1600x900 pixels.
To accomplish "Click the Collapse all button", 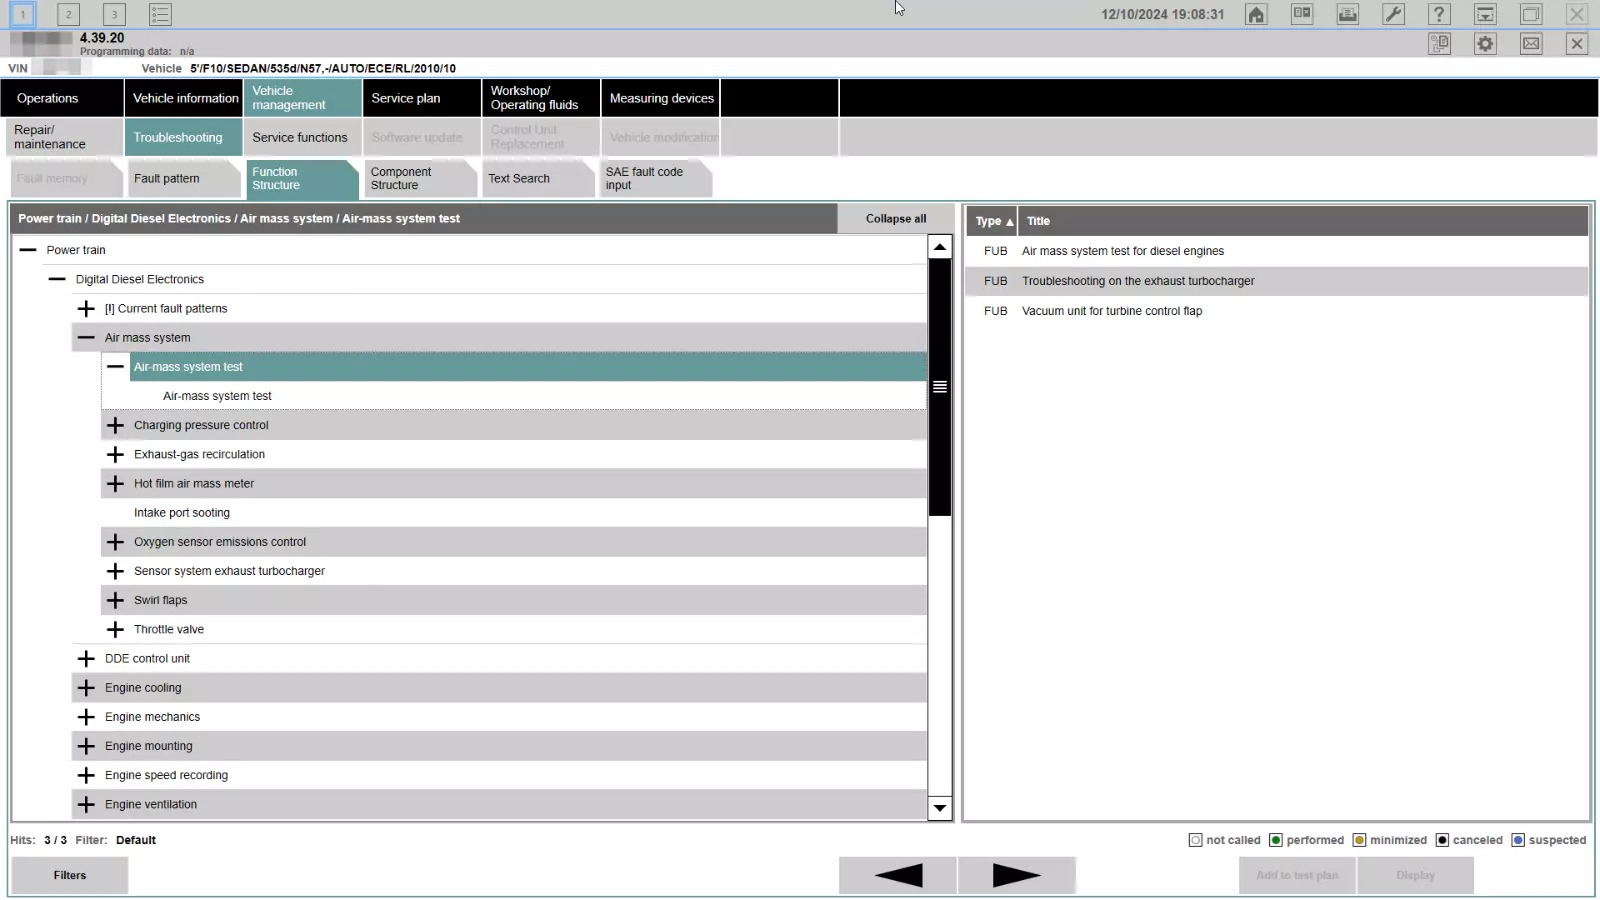I will tap(895, 219).
